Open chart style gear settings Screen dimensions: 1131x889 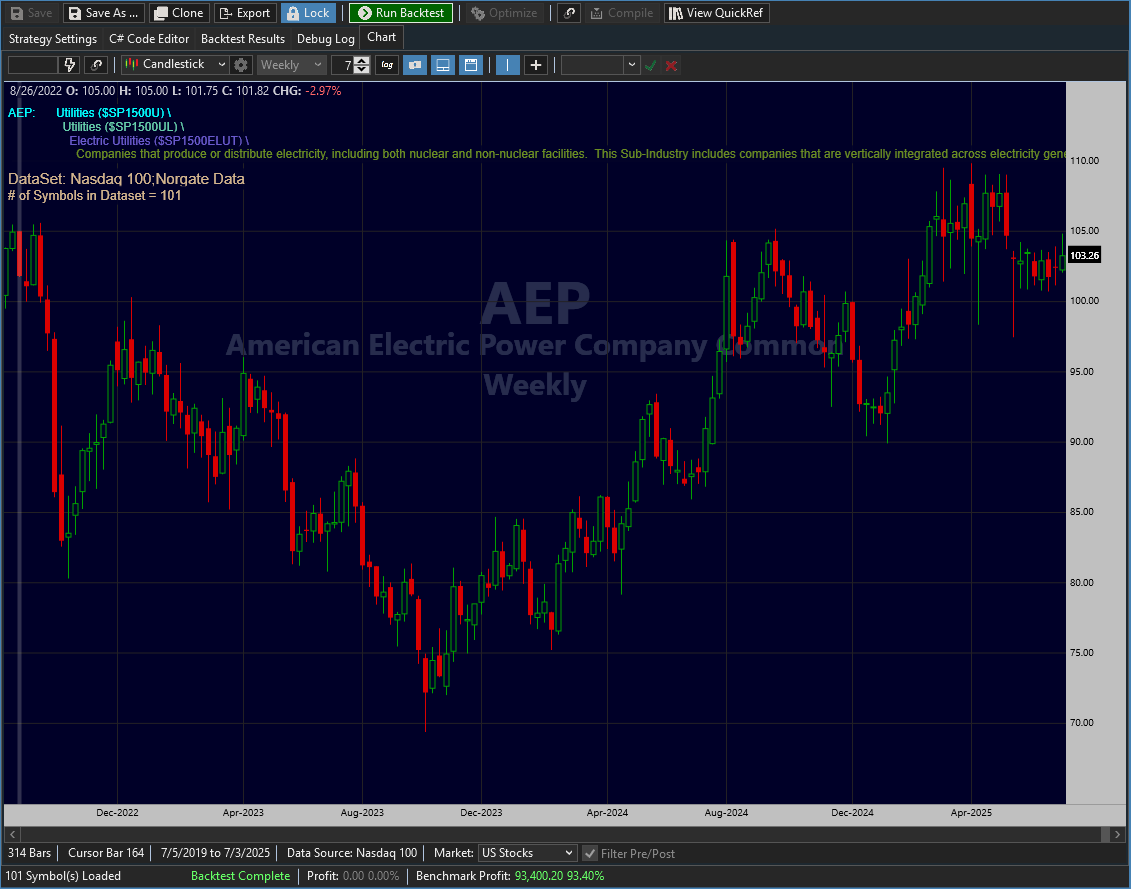(x=241, y=65)
